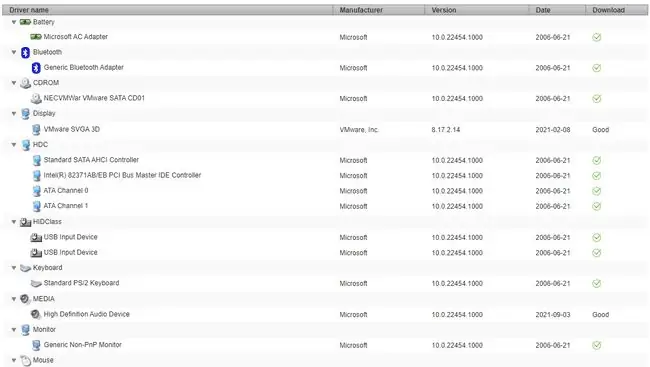650x367 pixels.
Task: Collapse the Monitor category arrow
Action: (x=14, y=330)
